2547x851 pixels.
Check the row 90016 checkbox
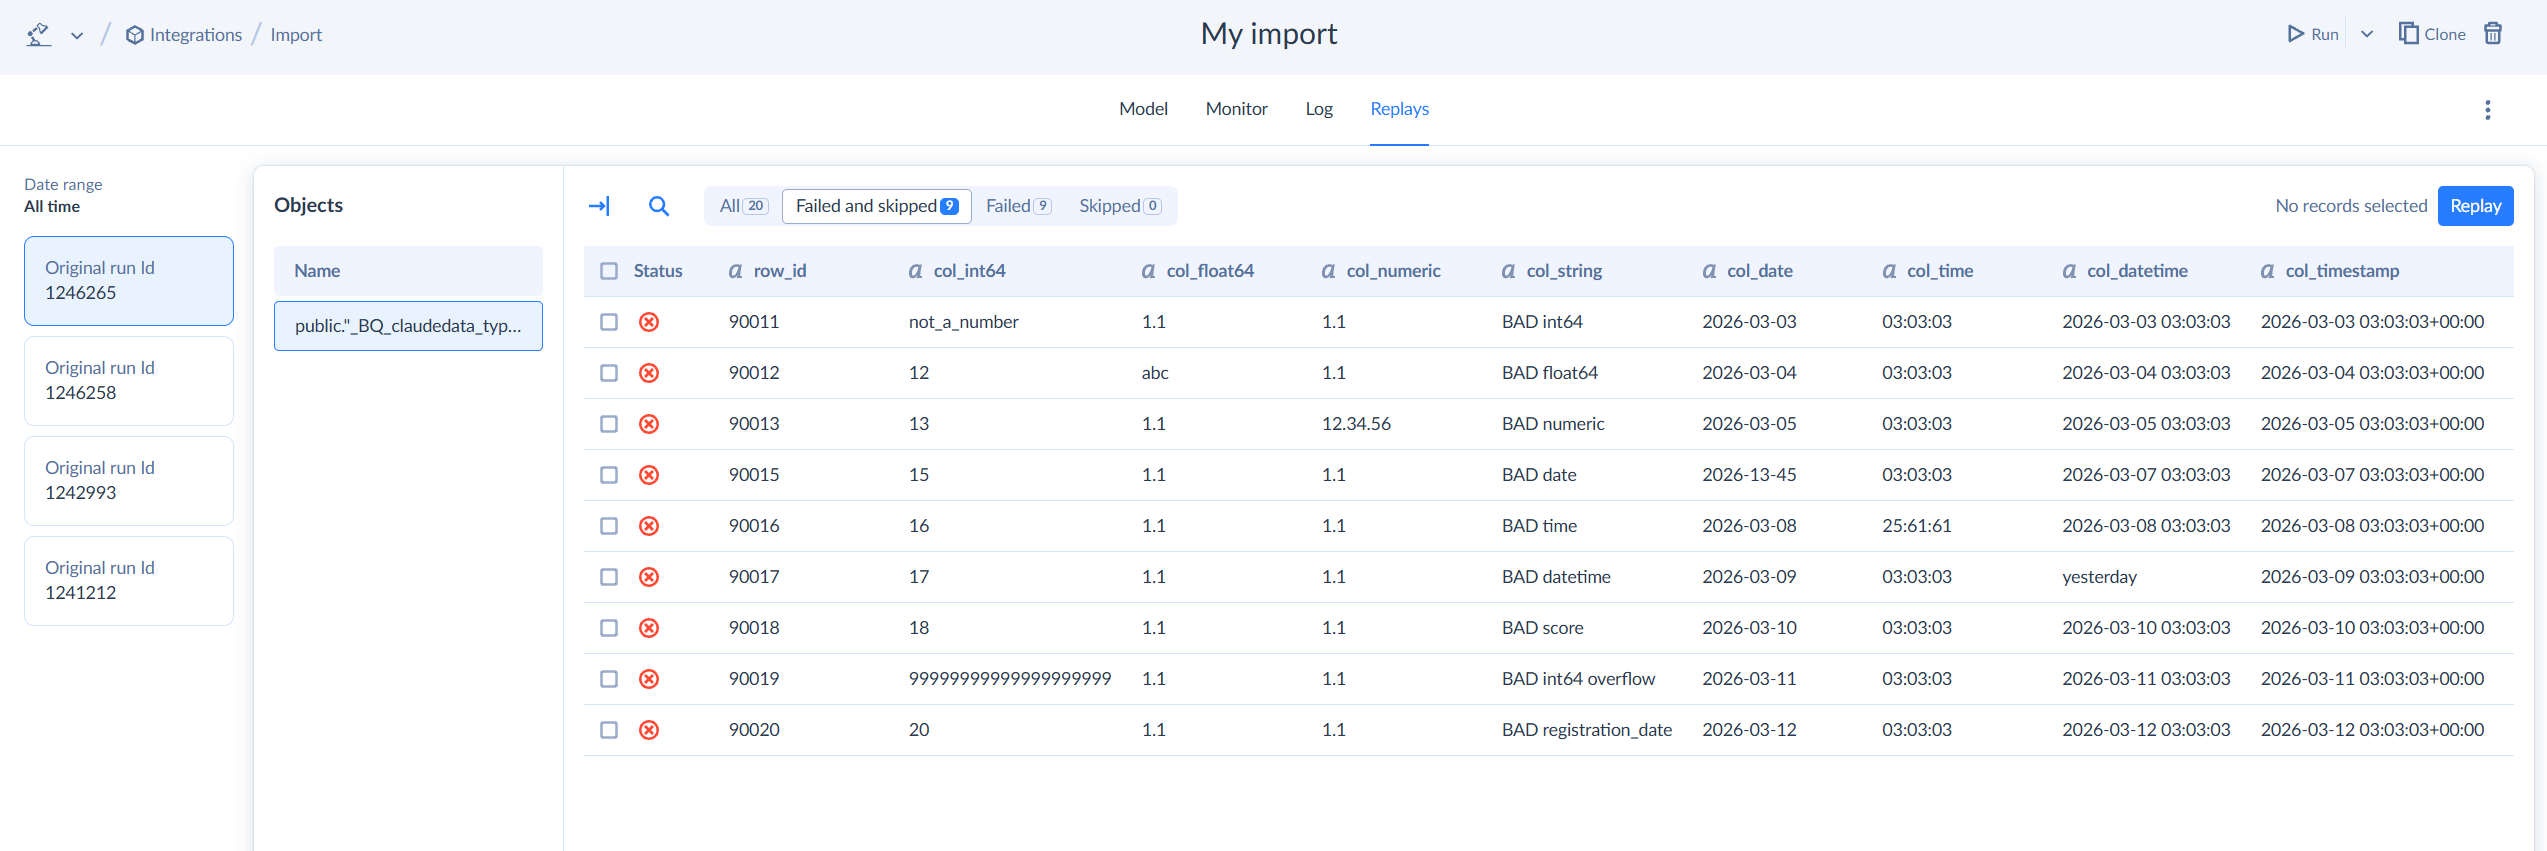[x=609, y=526]
